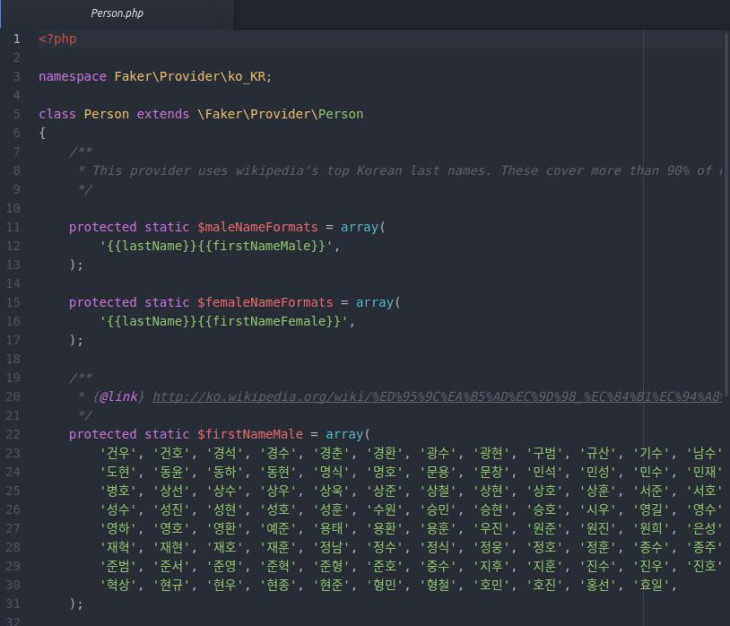The width and height of the screenshot is (730, 626).
Task: Click line number 1 in the gutter
Action: pyautogui.click(x=16, y=39)
